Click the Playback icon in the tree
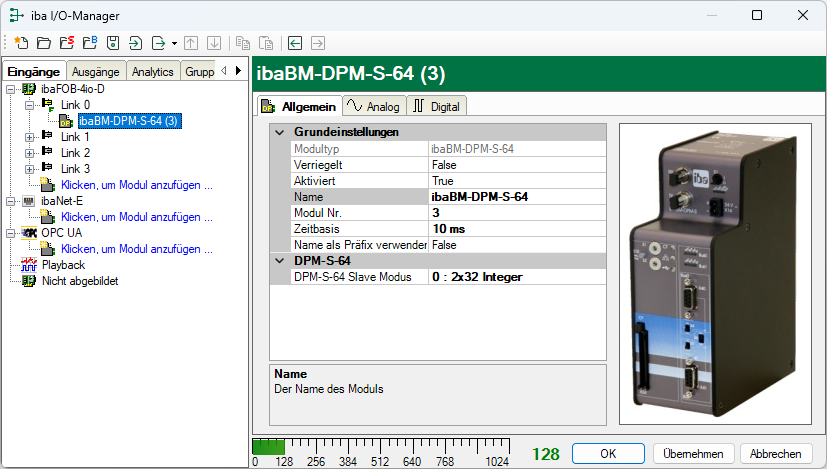The image size is (827, 469). point(29,265)
